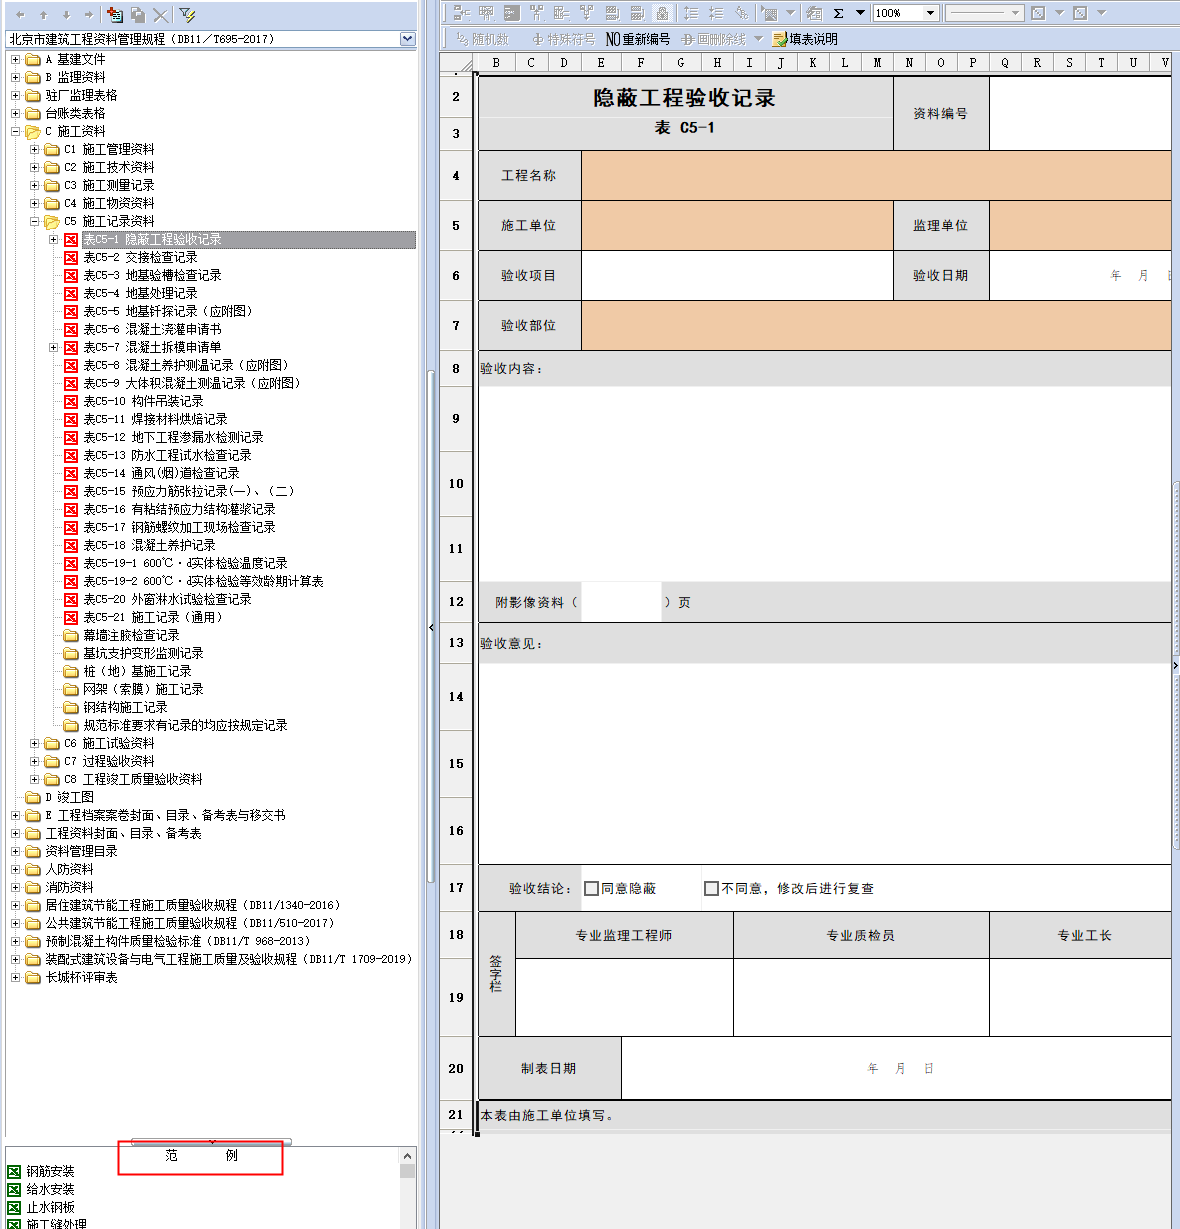Click the folder icon of 消防资料
Image resolution: width=1180 pixels, height=1229 pixels.
point(33,888)
